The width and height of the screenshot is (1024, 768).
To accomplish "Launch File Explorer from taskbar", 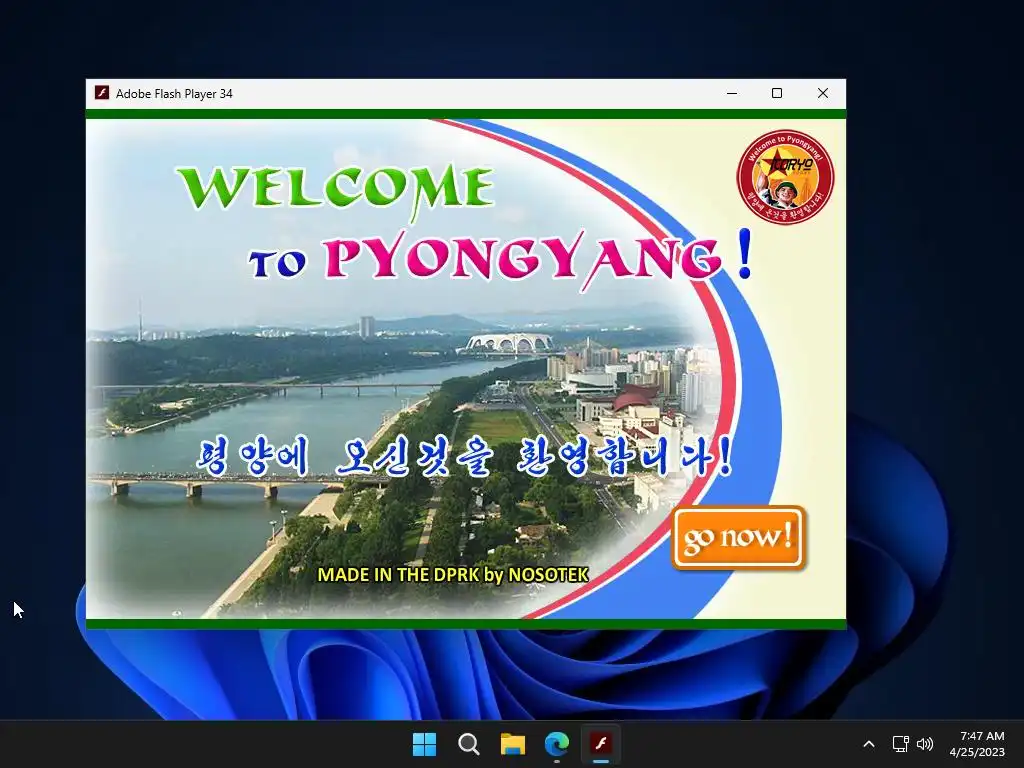I will pos(513,744).
